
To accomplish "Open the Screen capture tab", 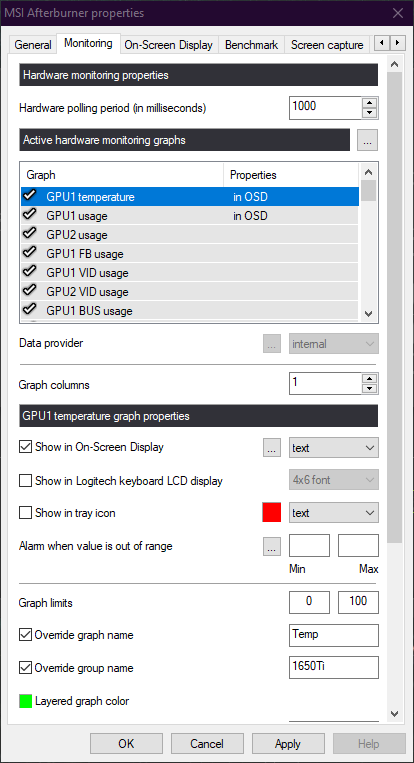I will pos(327,45).
